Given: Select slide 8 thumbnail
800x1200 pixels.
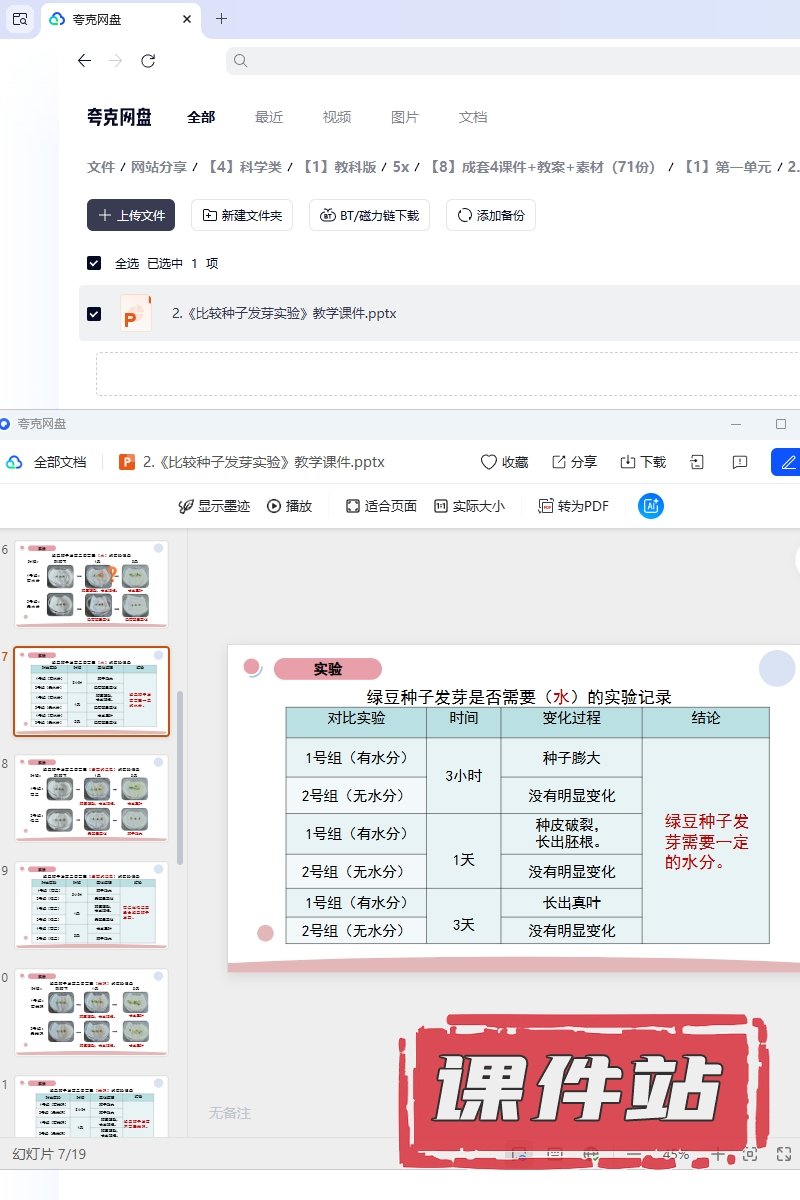Looking at the screenshot, I should (x=92, y=798).
